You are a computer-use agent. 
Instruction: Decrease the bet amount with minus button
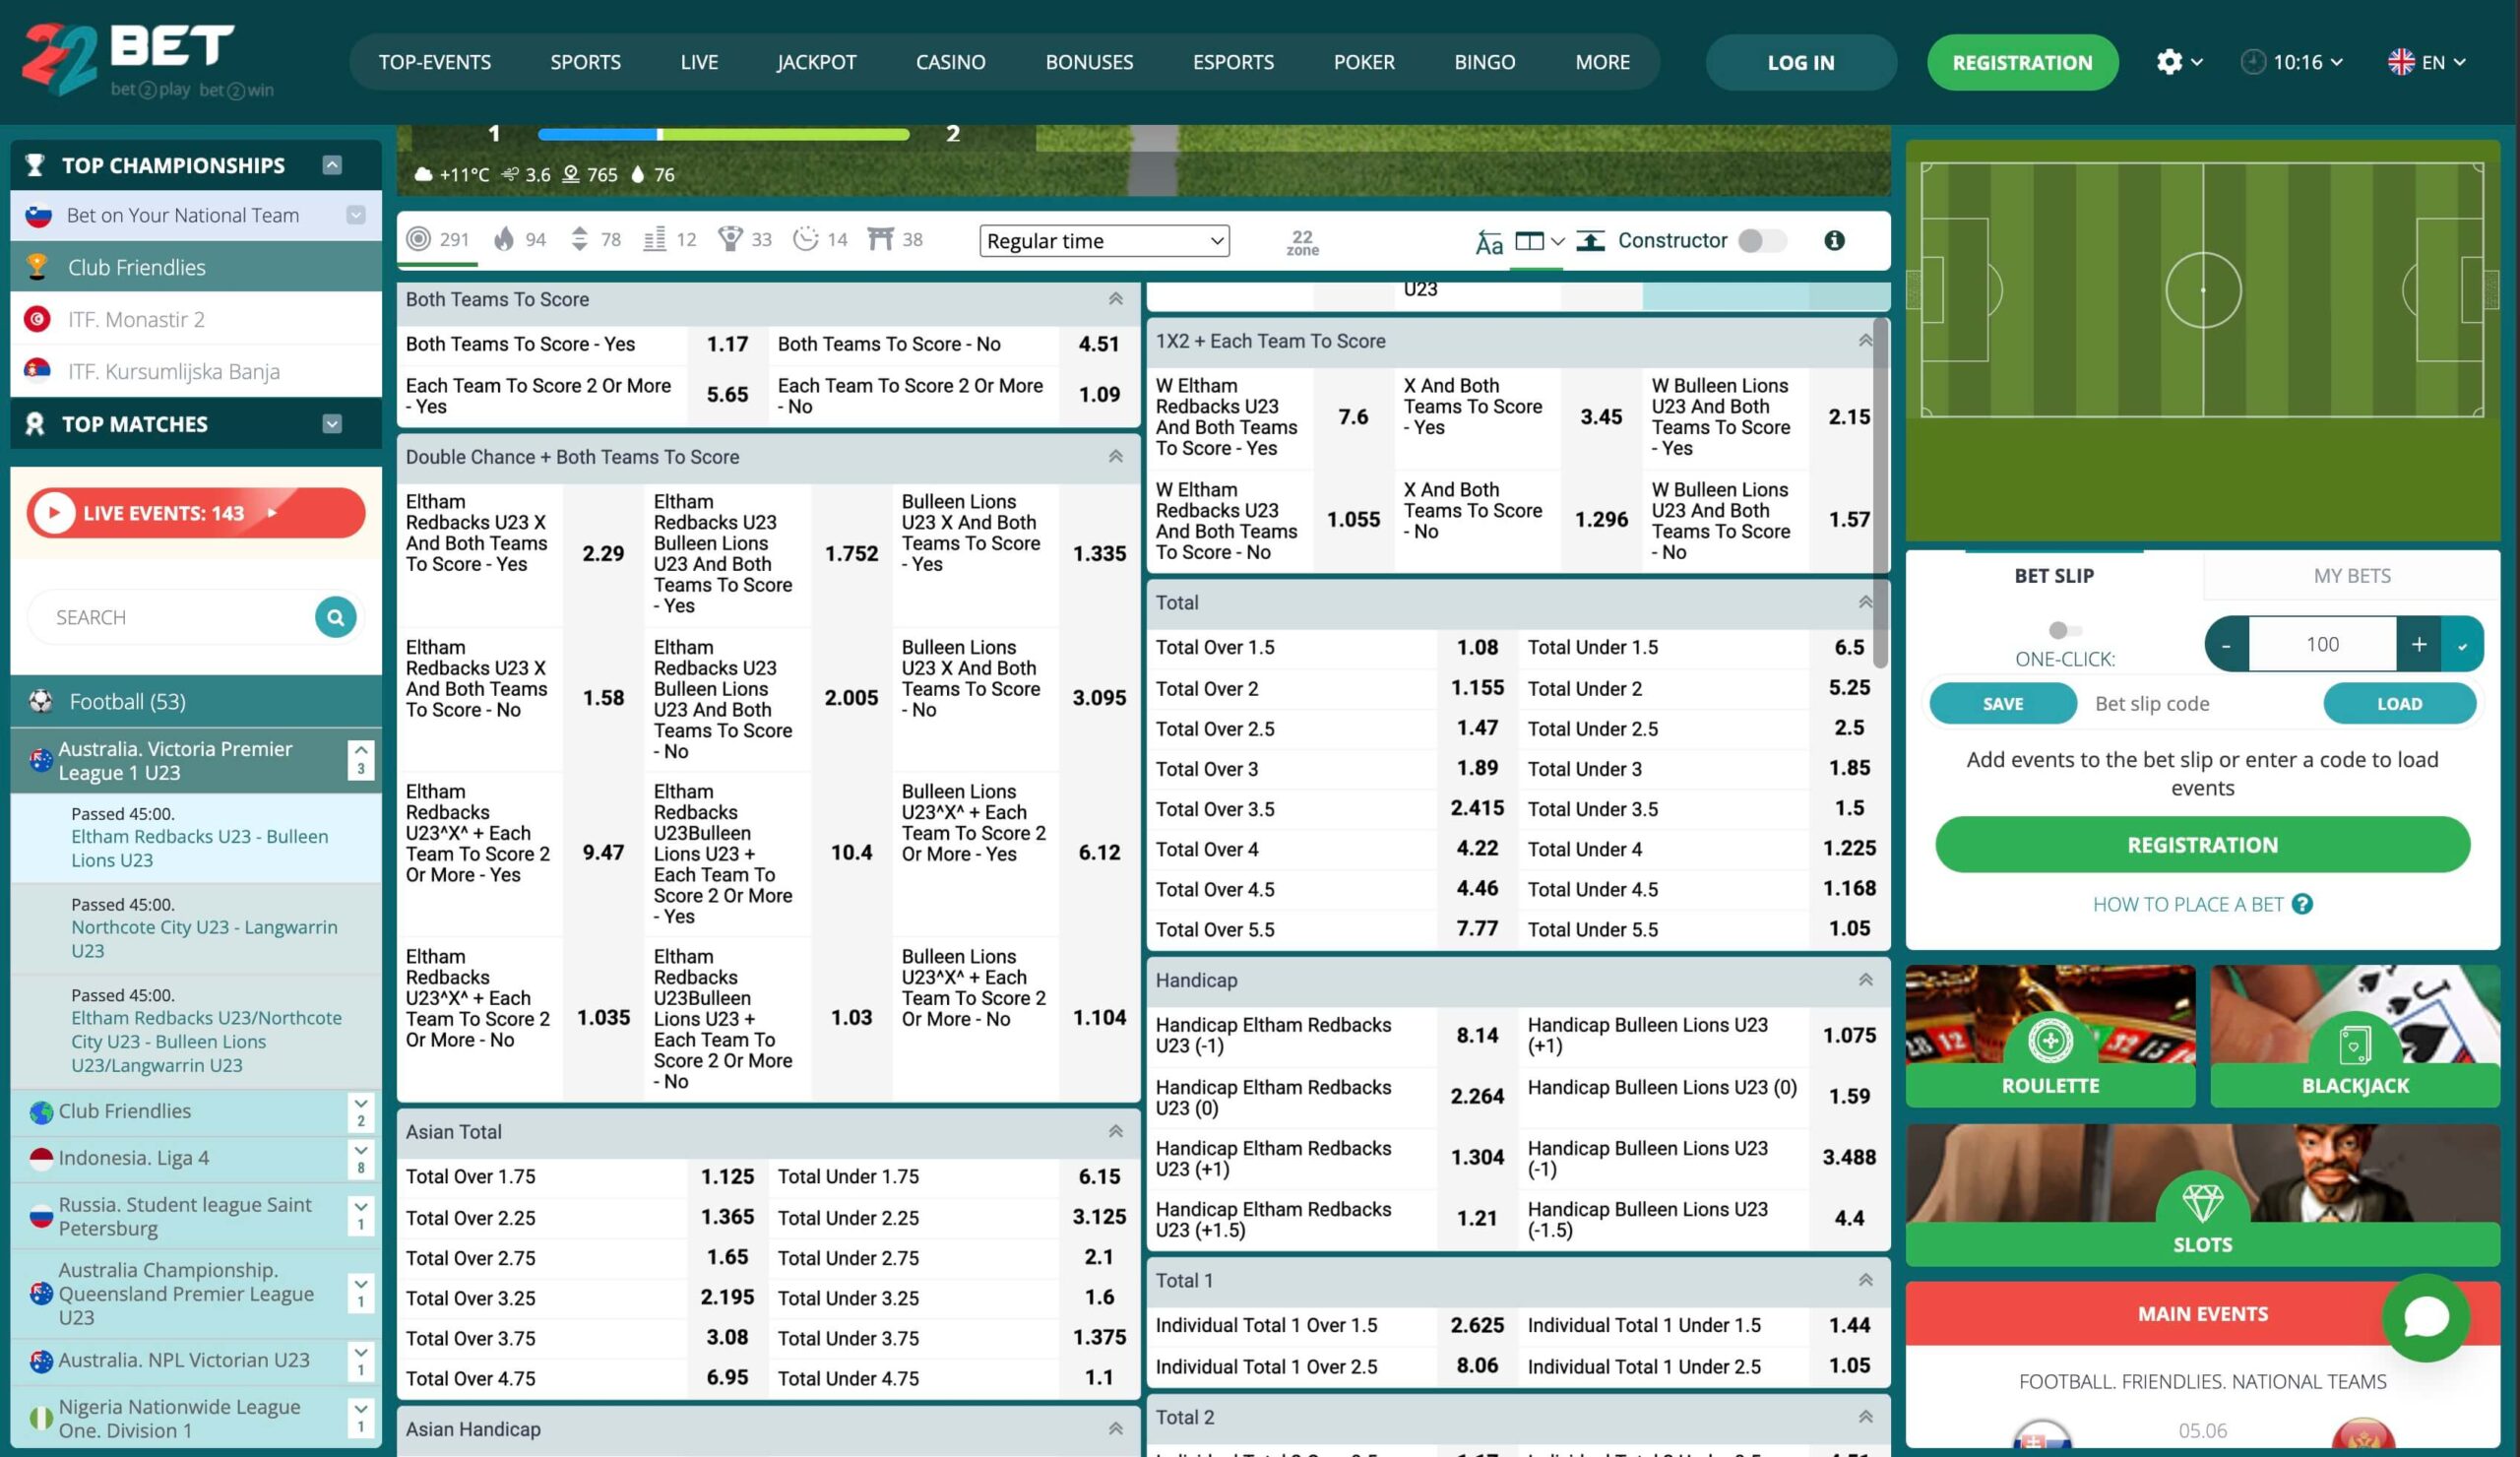(x=2226, y=644)
